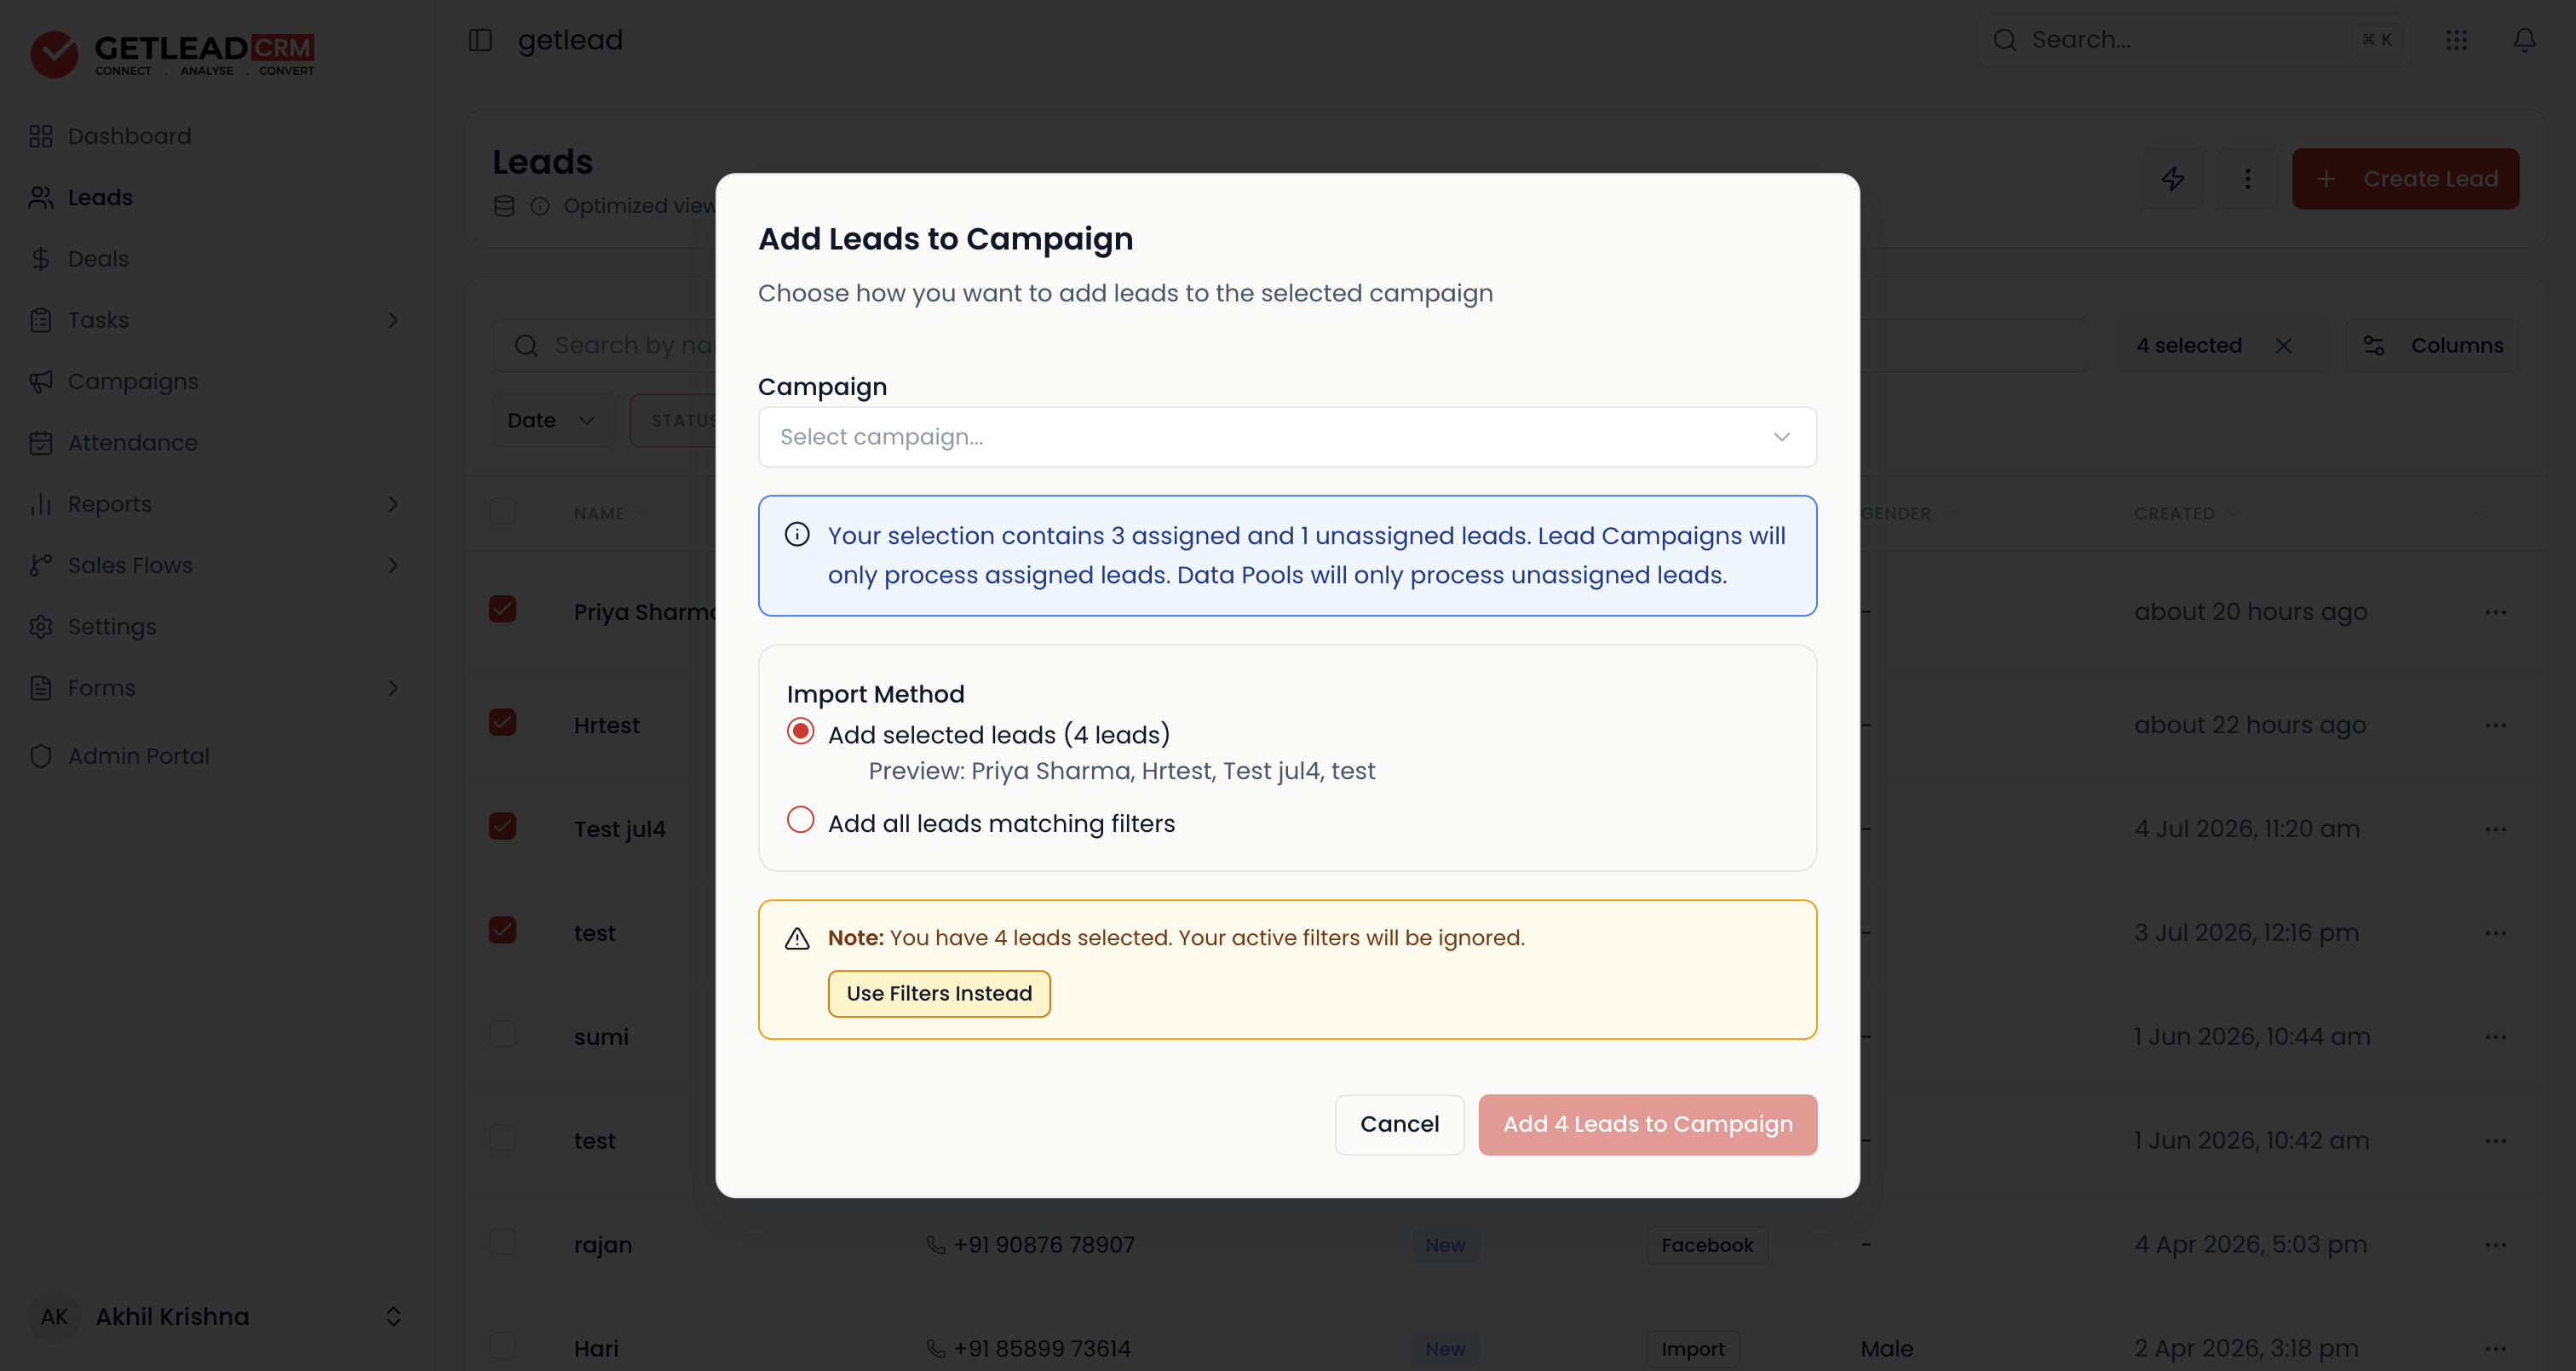Viewport: 2576px width, 1371px height.
Task: Clear selection with the X next to 4 selected
Action: (2283, 346)
